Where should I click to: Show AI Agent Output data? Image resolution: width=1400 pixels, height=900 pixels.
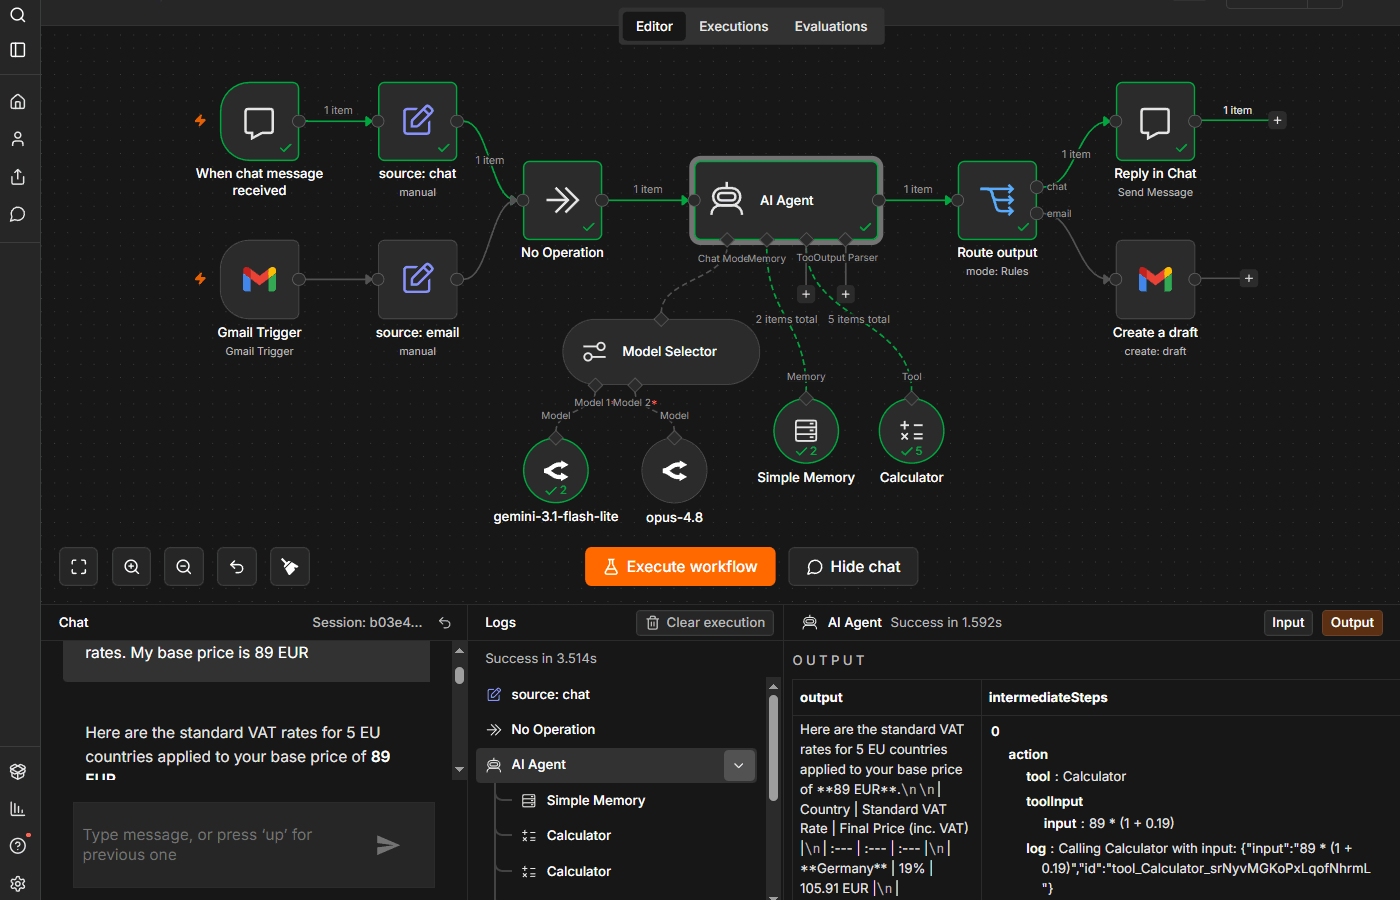tap(1352, 622)
